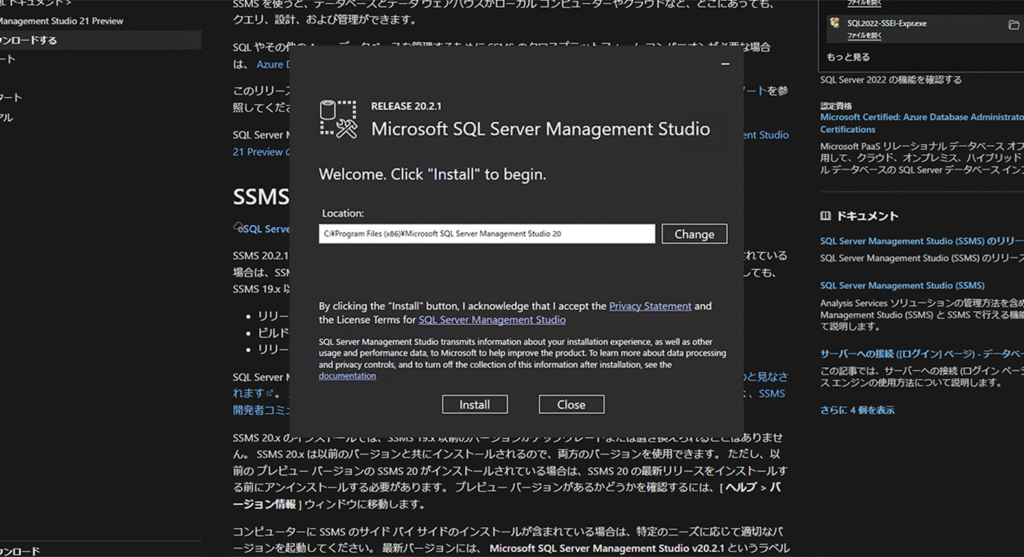Select Management Studio 21 Preview in sidebar
The width and height of the screenshot is (1024, 557).
click(x=61, y=21)
